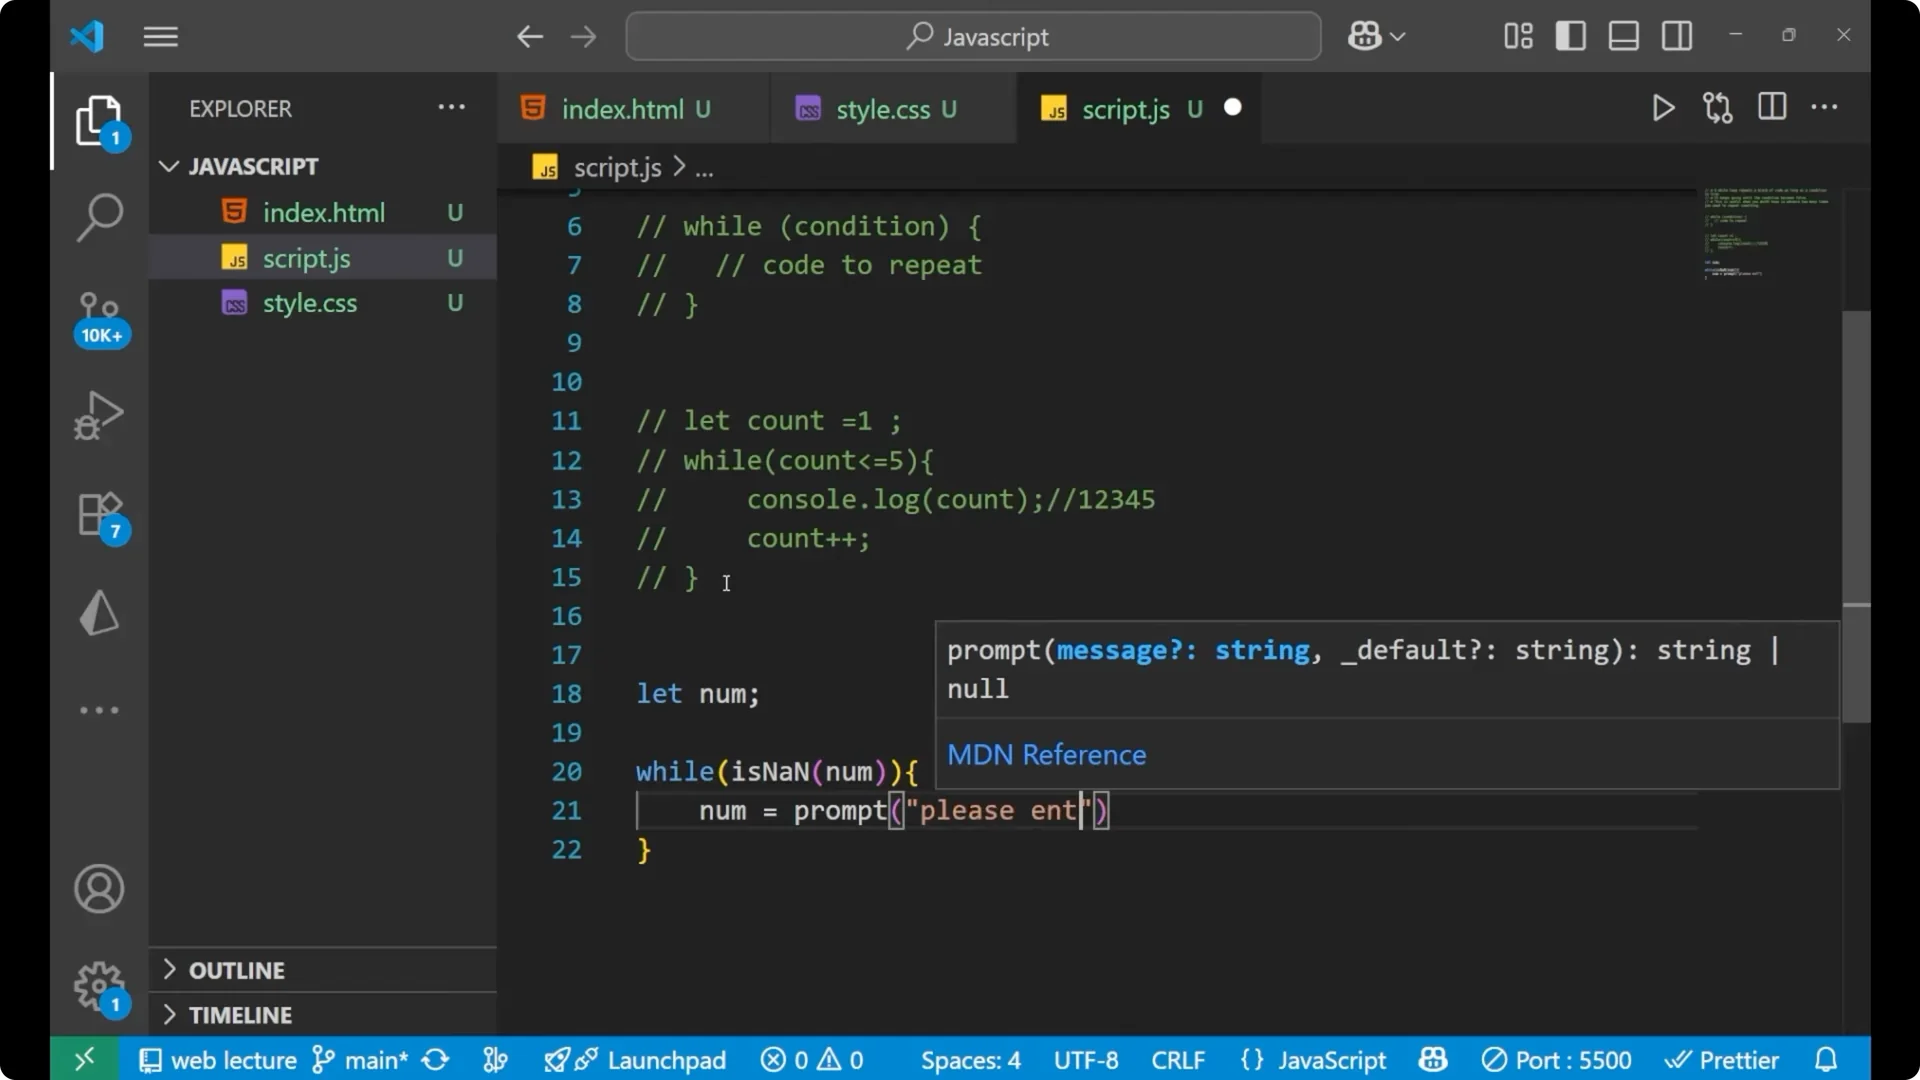Open split editor icon in title bar
1920x1080 pixels.
pyautogui.click(x=1771, y=107)
